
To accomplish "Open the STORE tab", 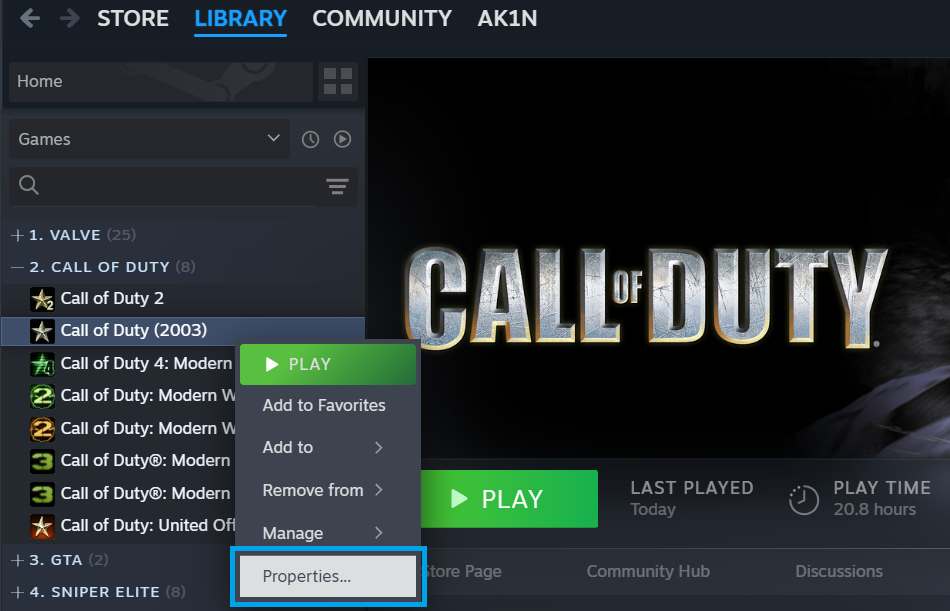I will pos(133,18).
